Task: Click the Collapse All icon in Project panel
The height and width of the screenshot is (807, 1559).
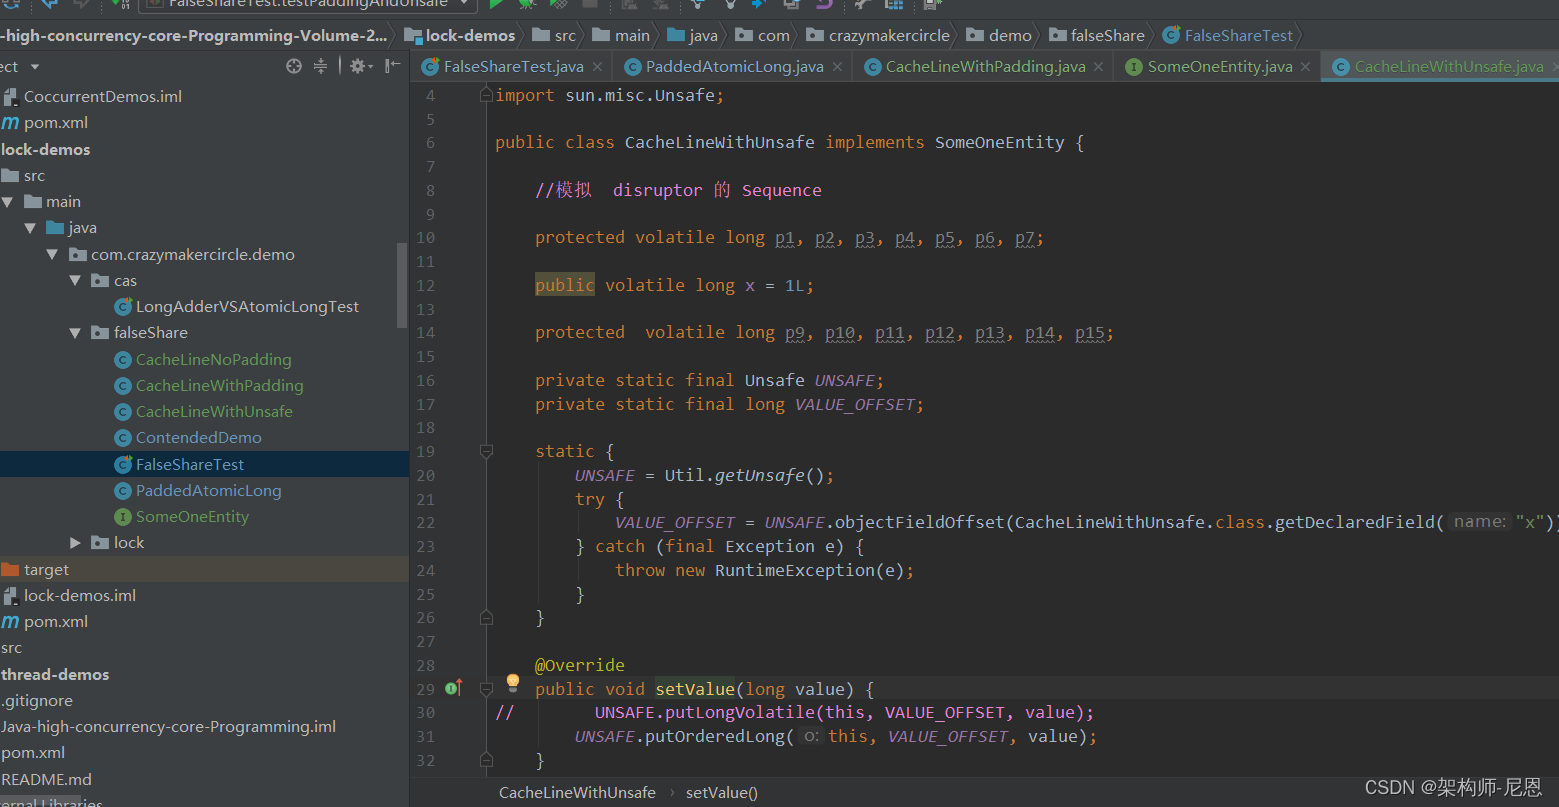Action: click(x=320, y=66)
